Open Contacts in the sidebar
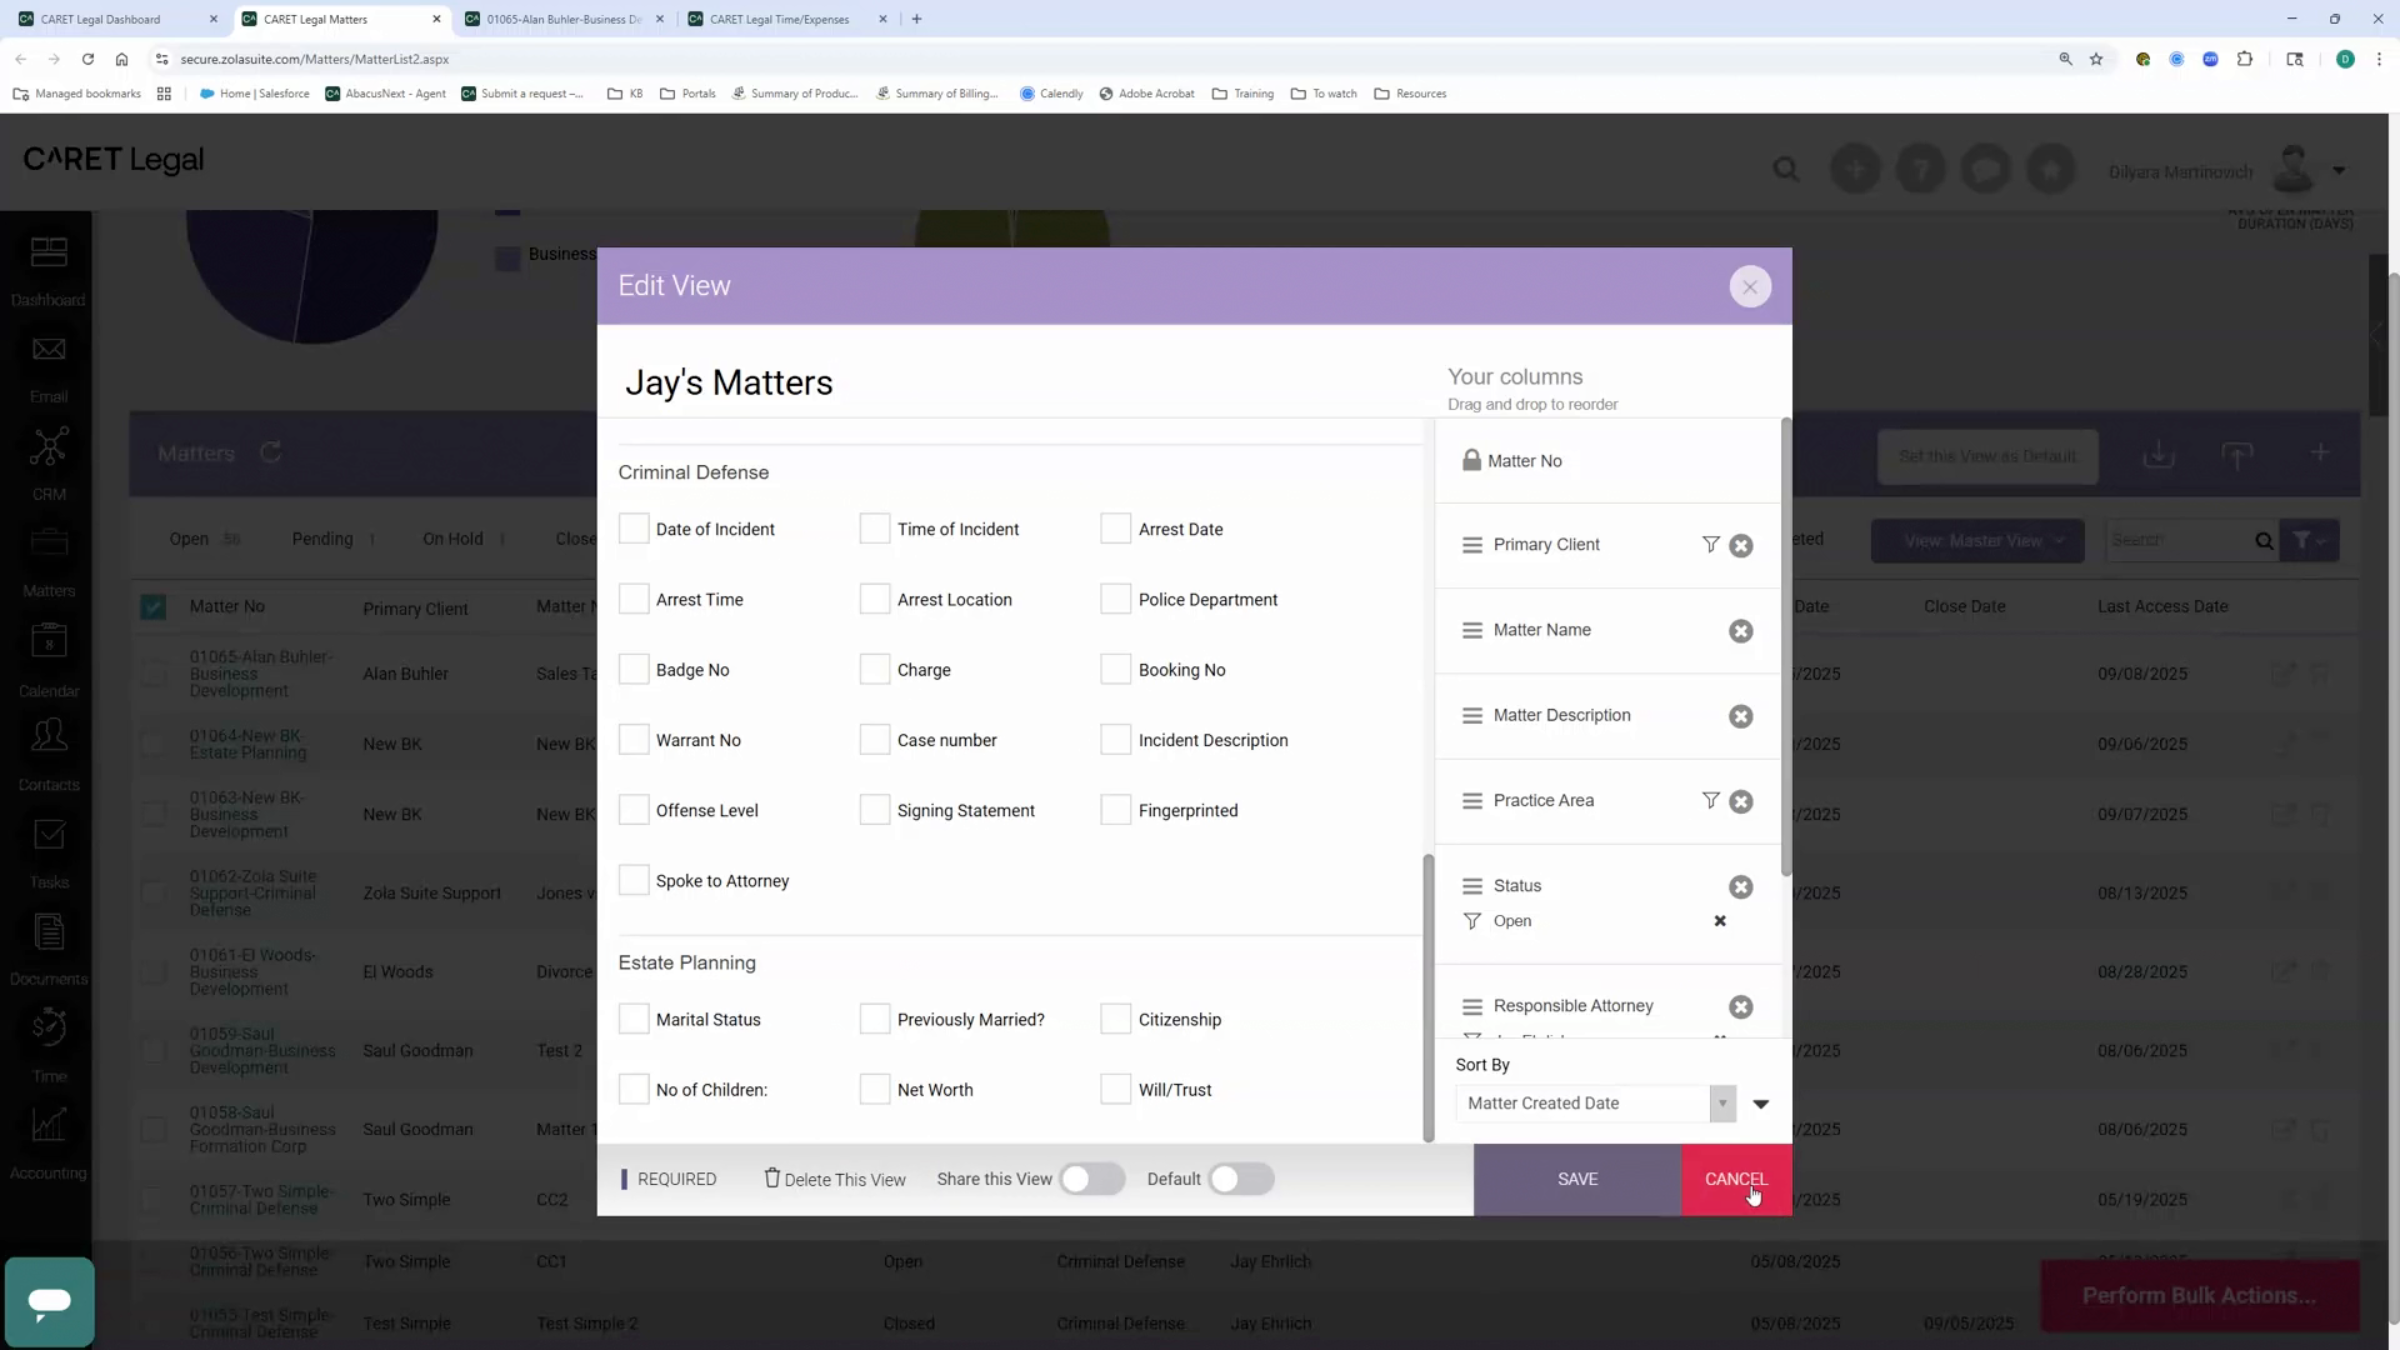The width and height of the screenshot is (2400, 1350). tap(48, 756)
